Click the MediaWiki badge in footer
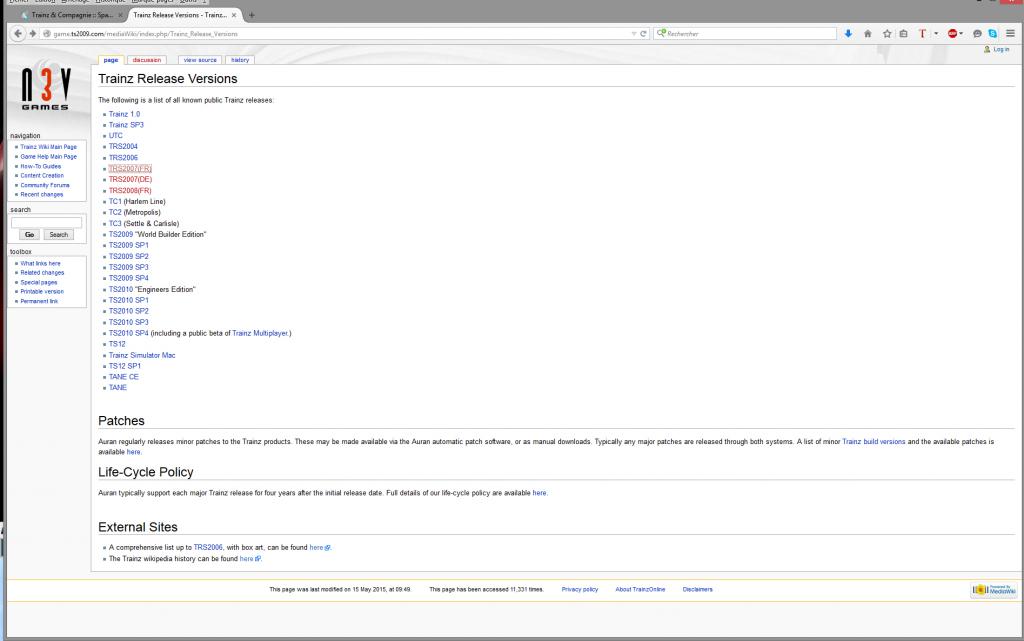This screenshot has height=641, width=1024. (994, 589)
